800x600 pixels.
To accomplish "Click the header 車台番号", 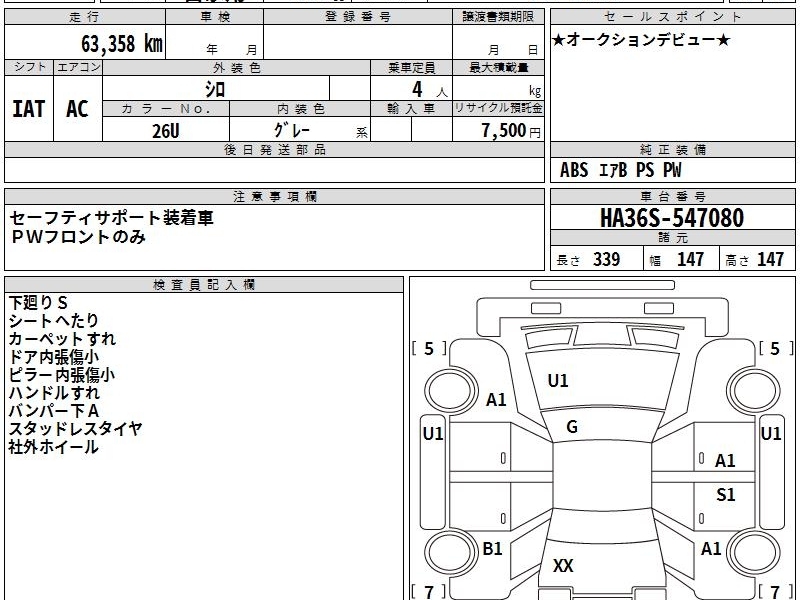I will (x=672, y=196).
